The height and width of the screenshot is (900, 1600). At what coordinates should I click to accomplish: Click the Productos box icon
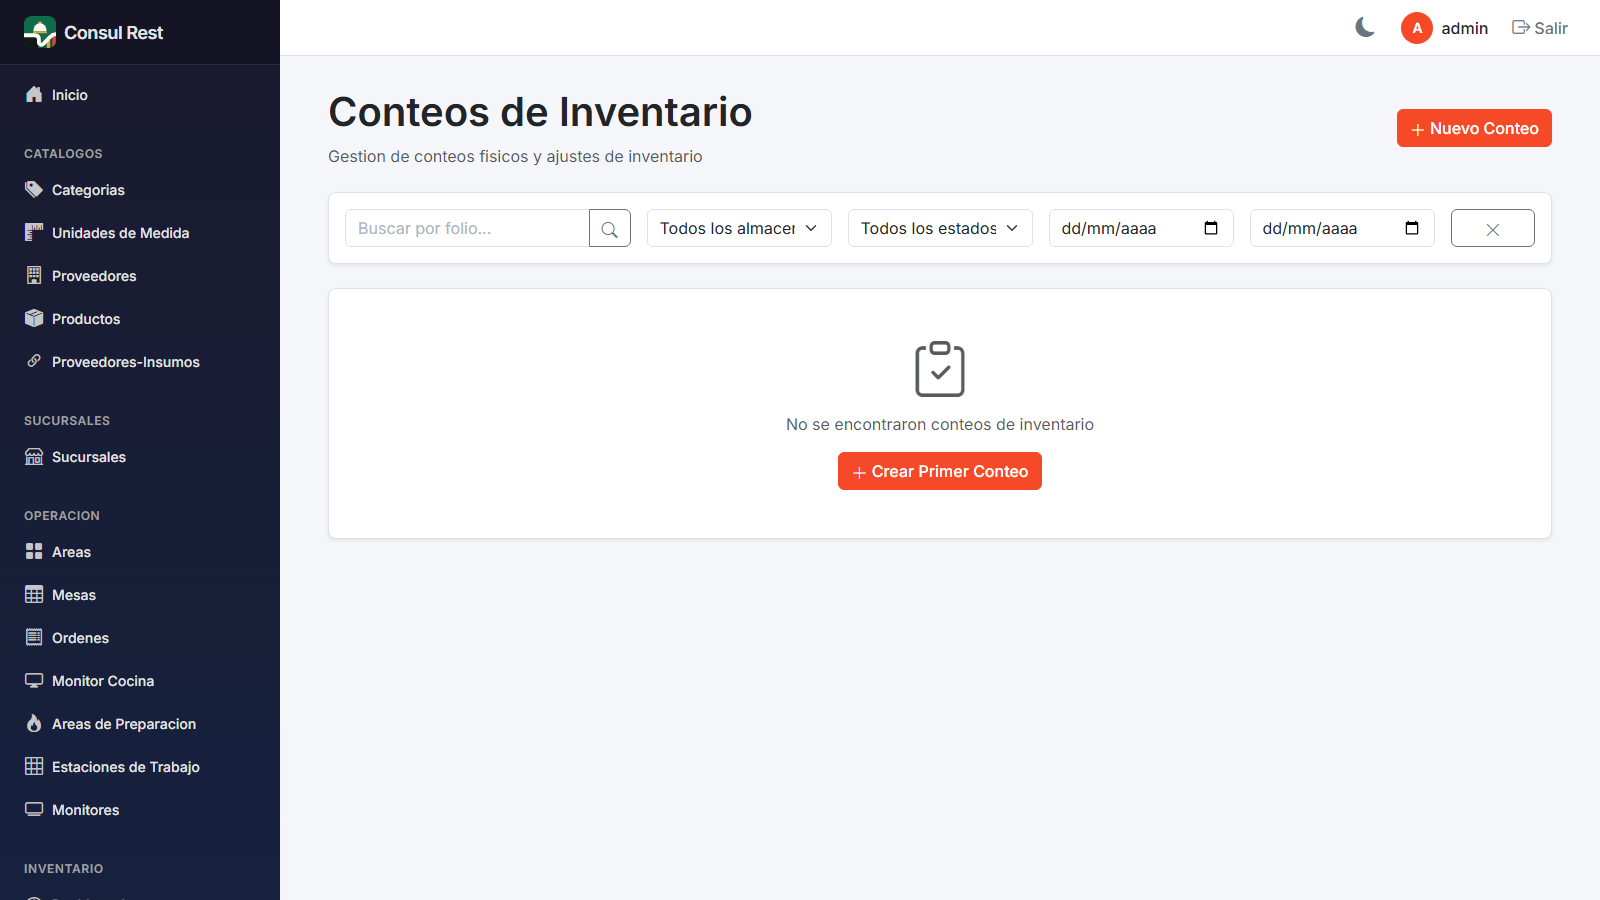(34, 318)
